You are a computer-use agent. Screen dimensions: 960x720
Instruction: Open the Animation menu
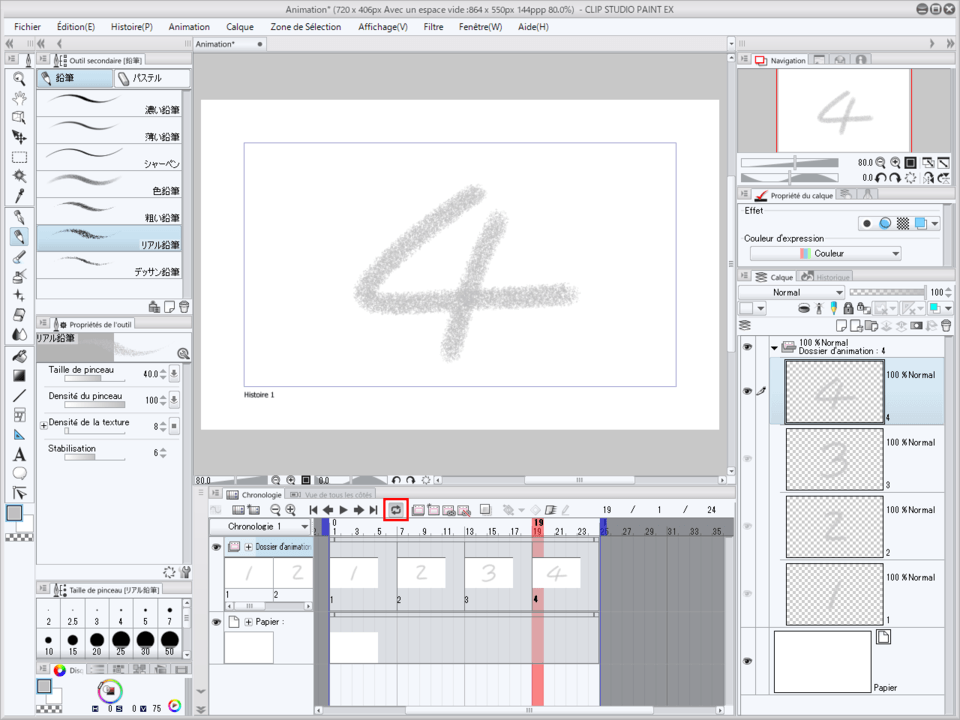(x=189, y=27)
